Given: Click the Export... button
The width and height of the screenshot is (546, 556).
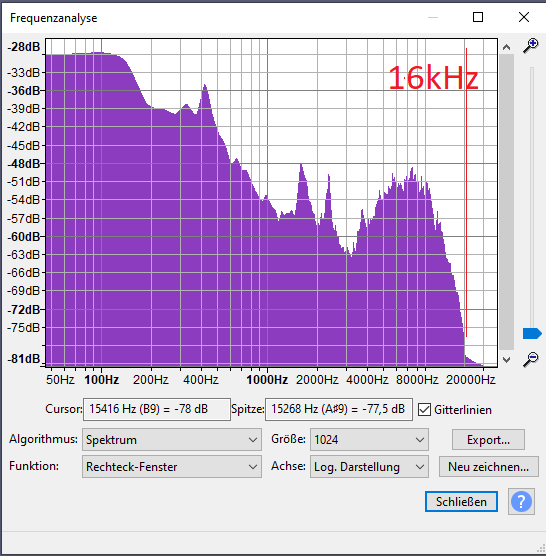Looking at the screenshot, I should click(x=488, y=440).
